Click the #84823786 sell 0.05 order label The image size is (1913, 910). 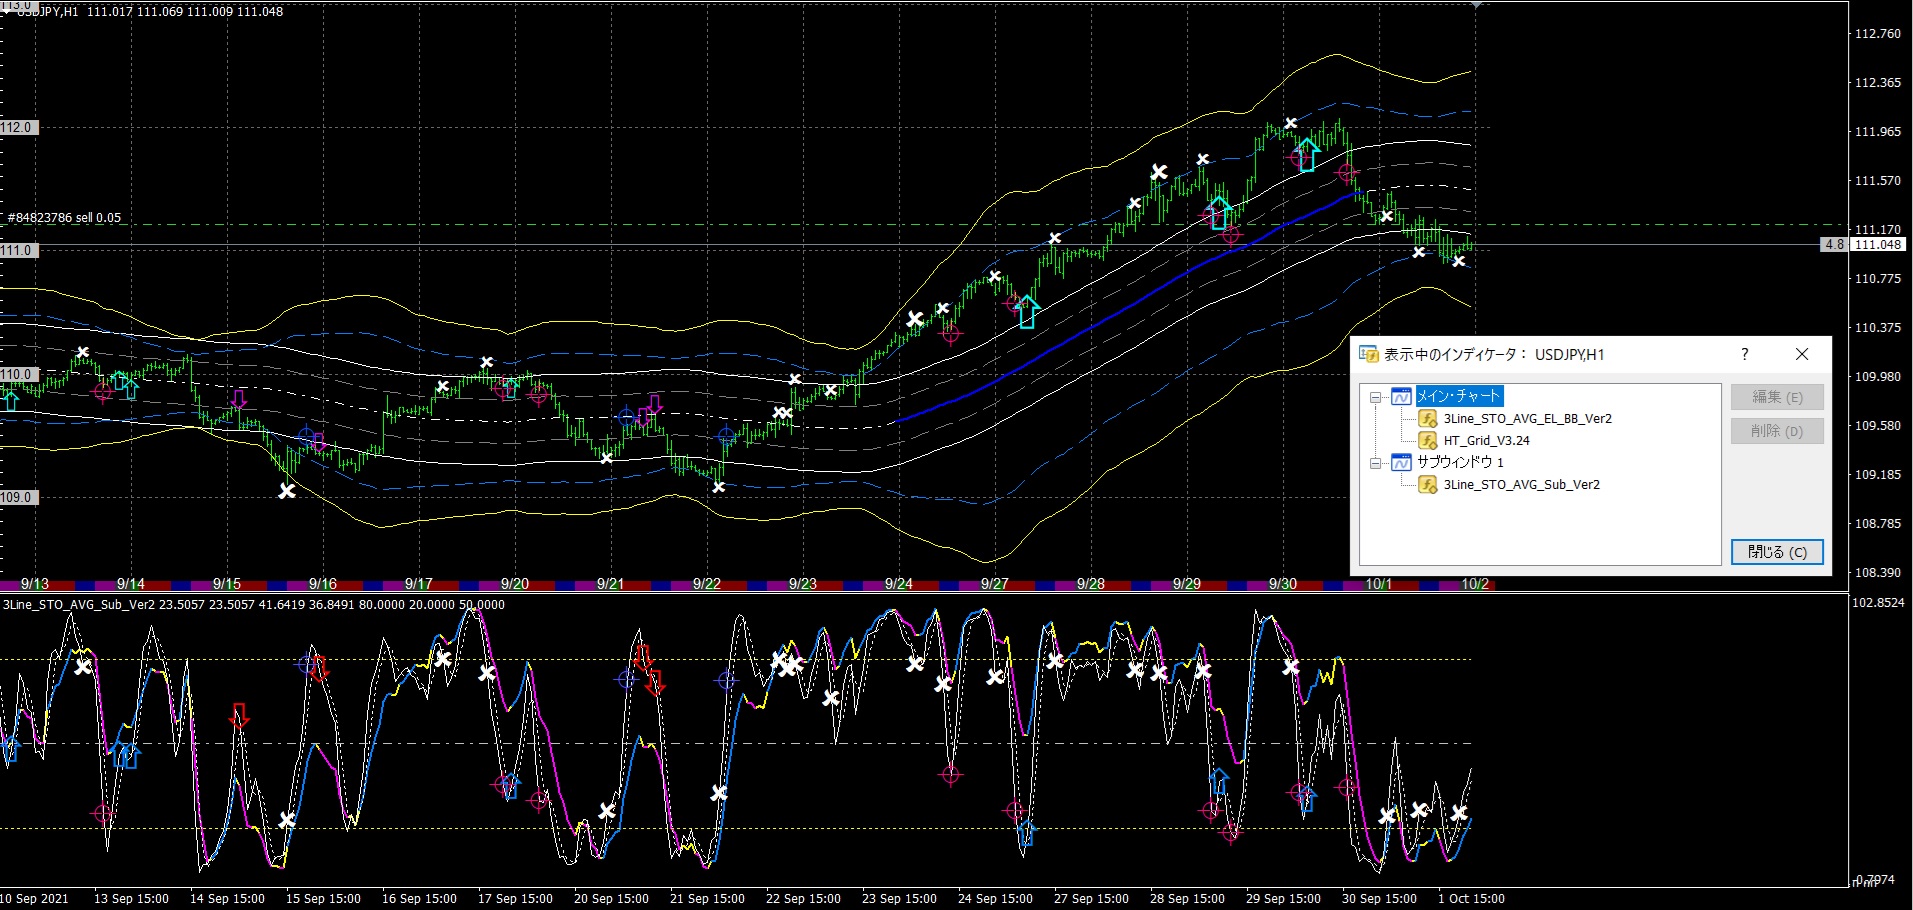pos(65,218)
